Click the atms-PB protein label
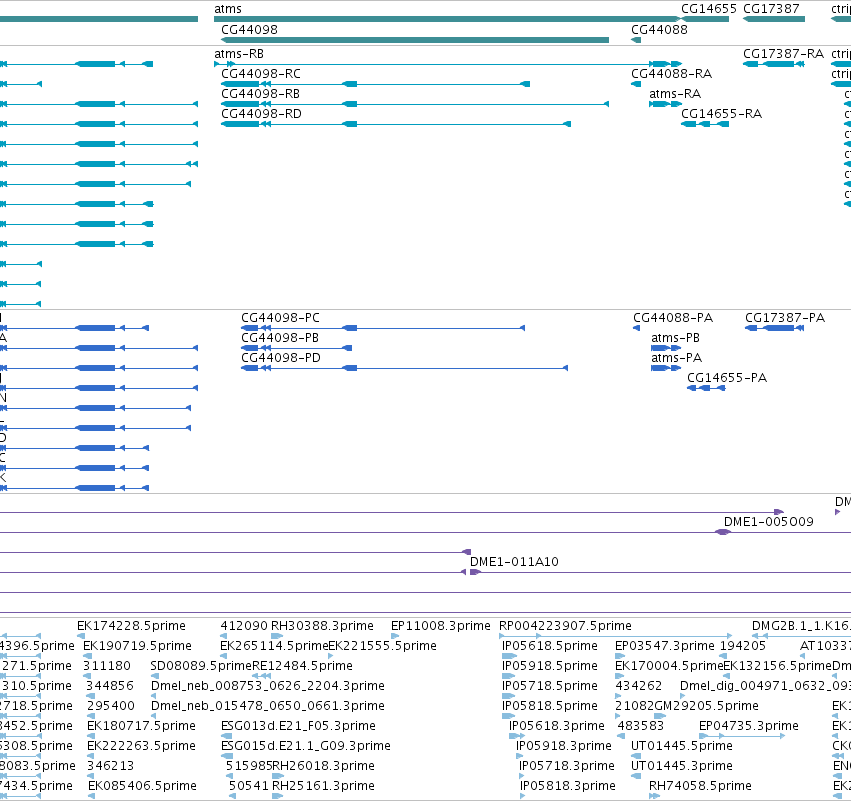This screenshot has height=801, width=851. [x=675, y=338]
